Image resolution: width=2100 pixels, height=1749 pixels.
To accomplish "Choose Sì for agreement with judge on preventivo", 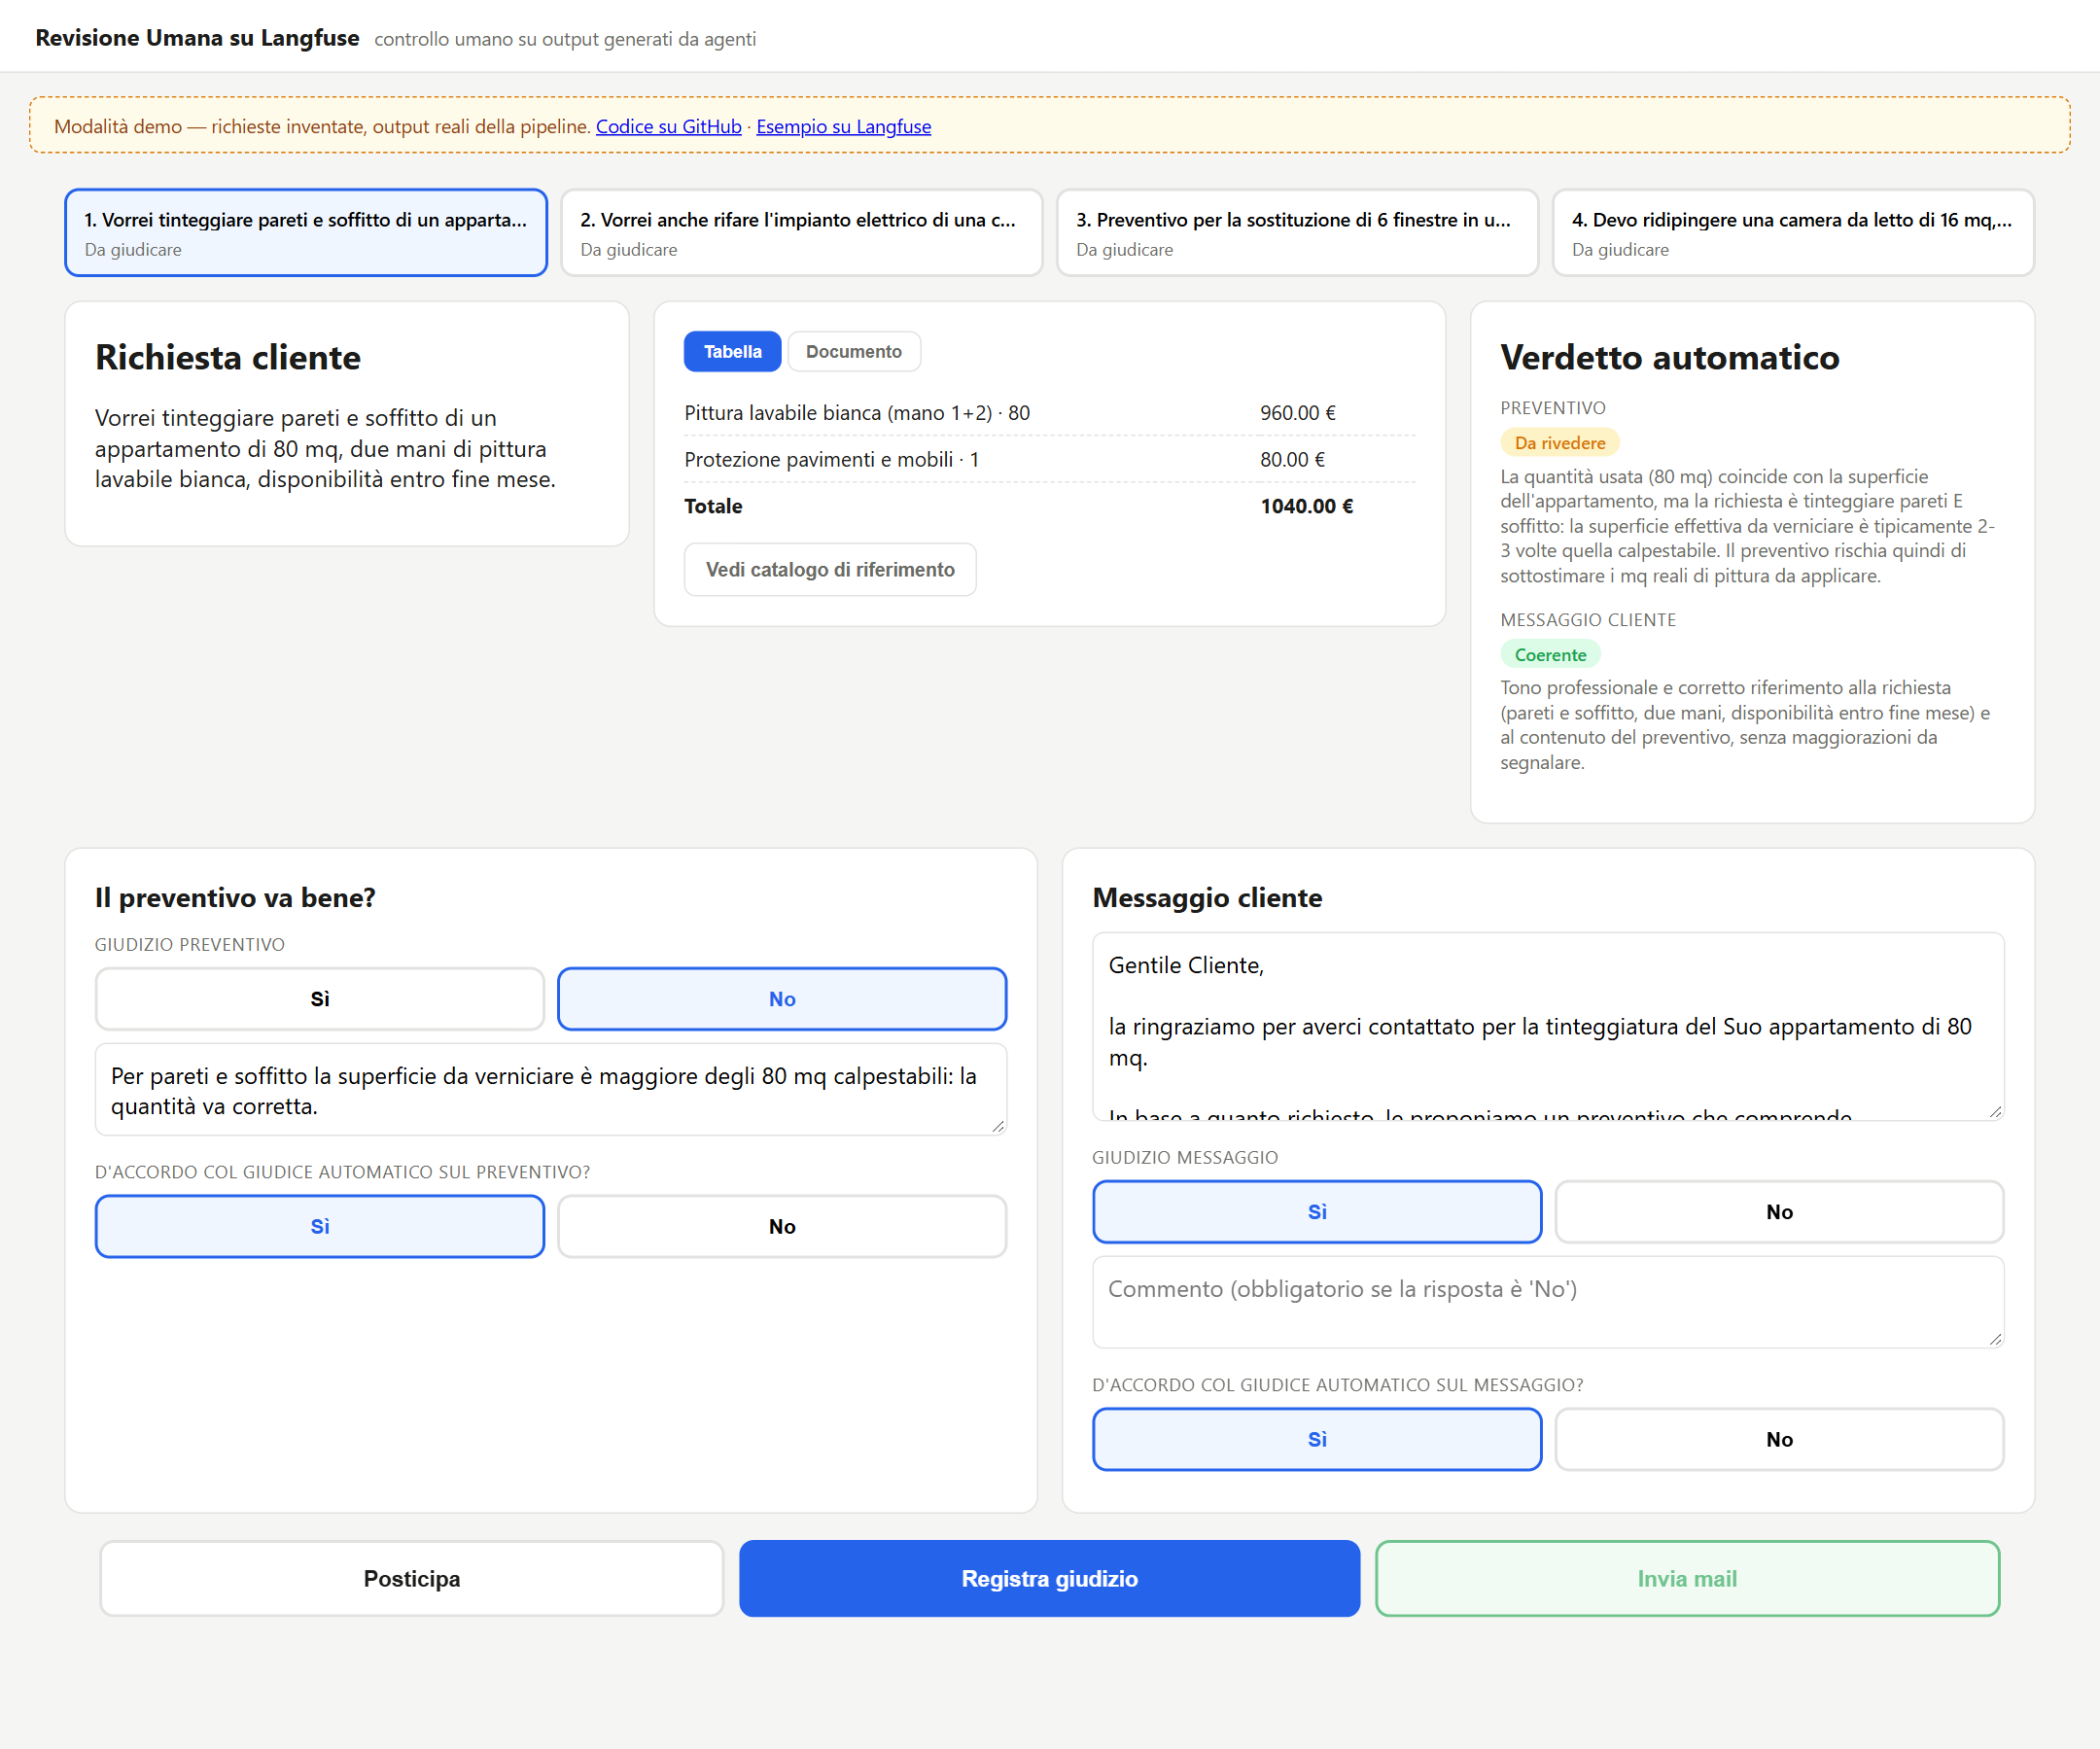I will 320,1226.
